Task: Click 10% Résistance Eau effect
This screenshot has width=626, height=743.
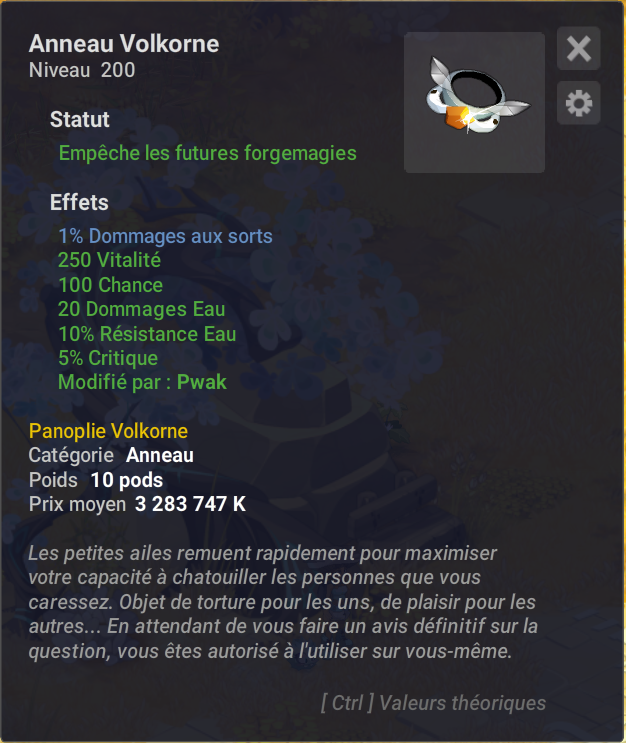Action: [147, 334]
